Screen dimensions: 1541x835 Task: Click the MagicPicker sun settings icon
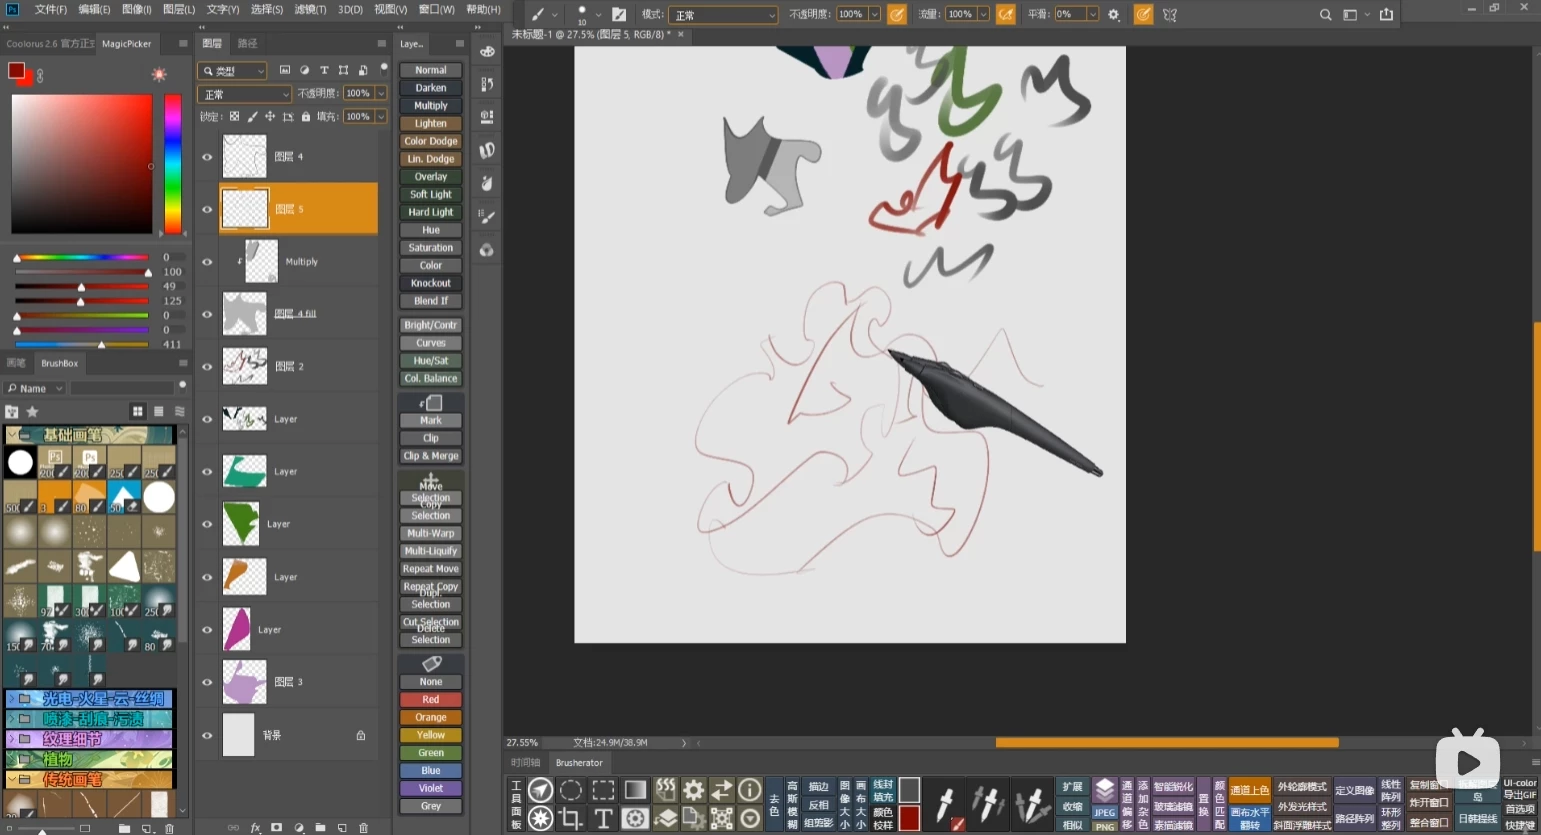point(159,74)
